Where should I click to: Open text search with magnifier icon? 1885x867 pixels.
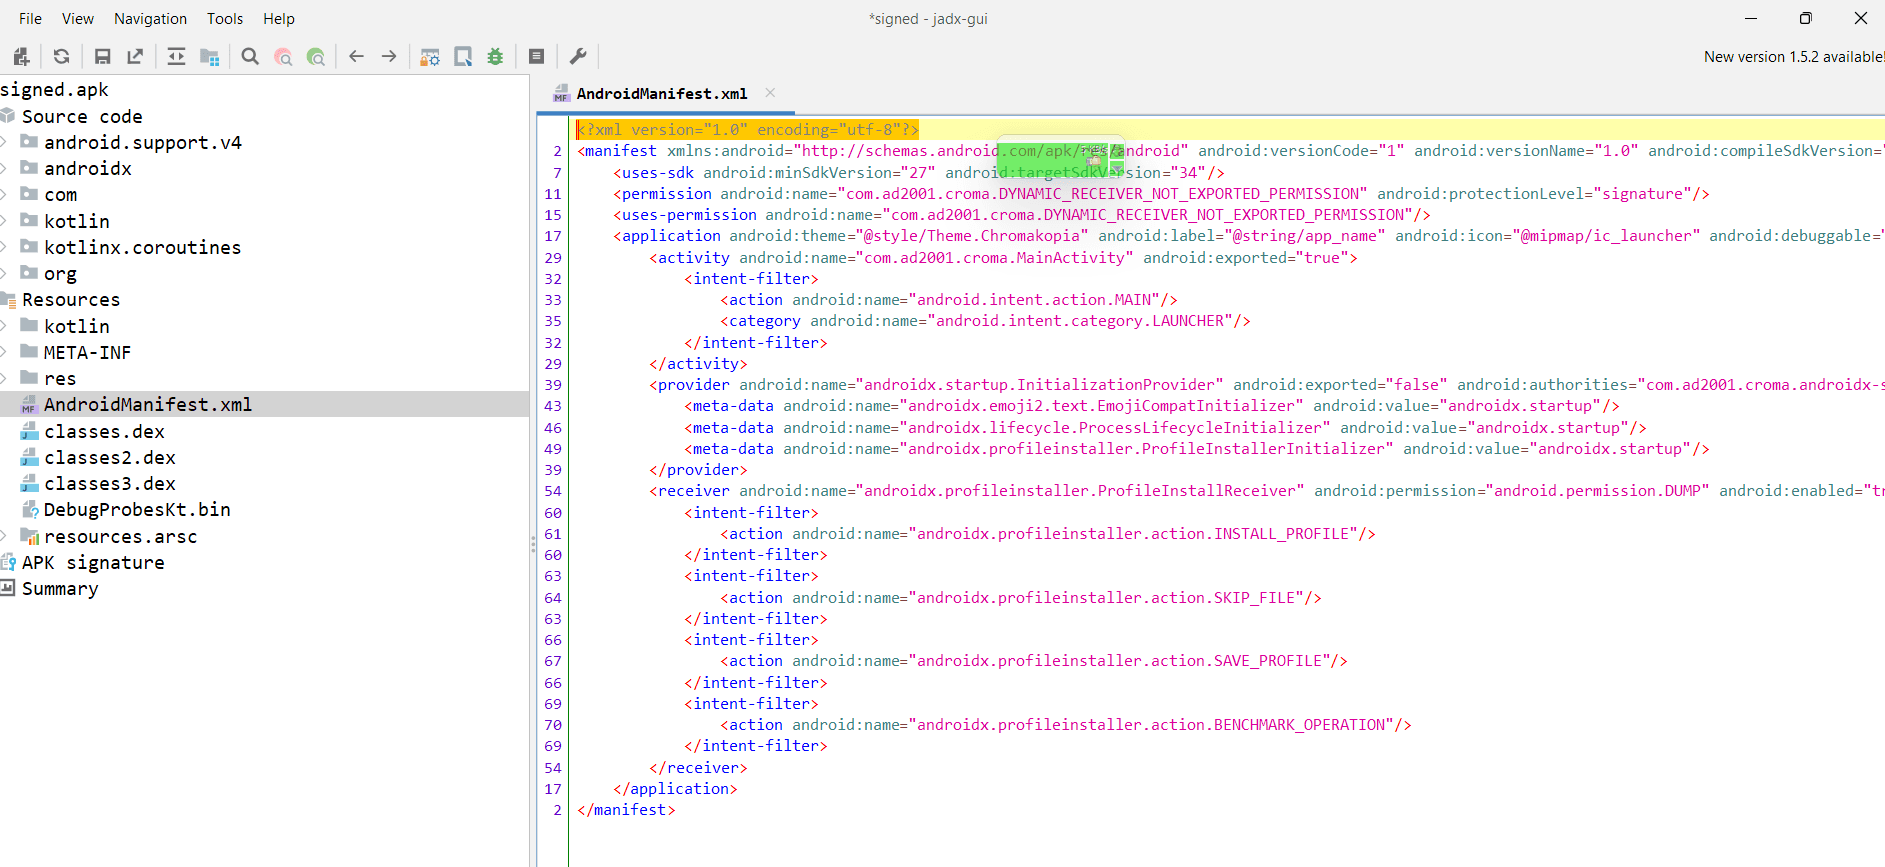click(x=250, y=57)
